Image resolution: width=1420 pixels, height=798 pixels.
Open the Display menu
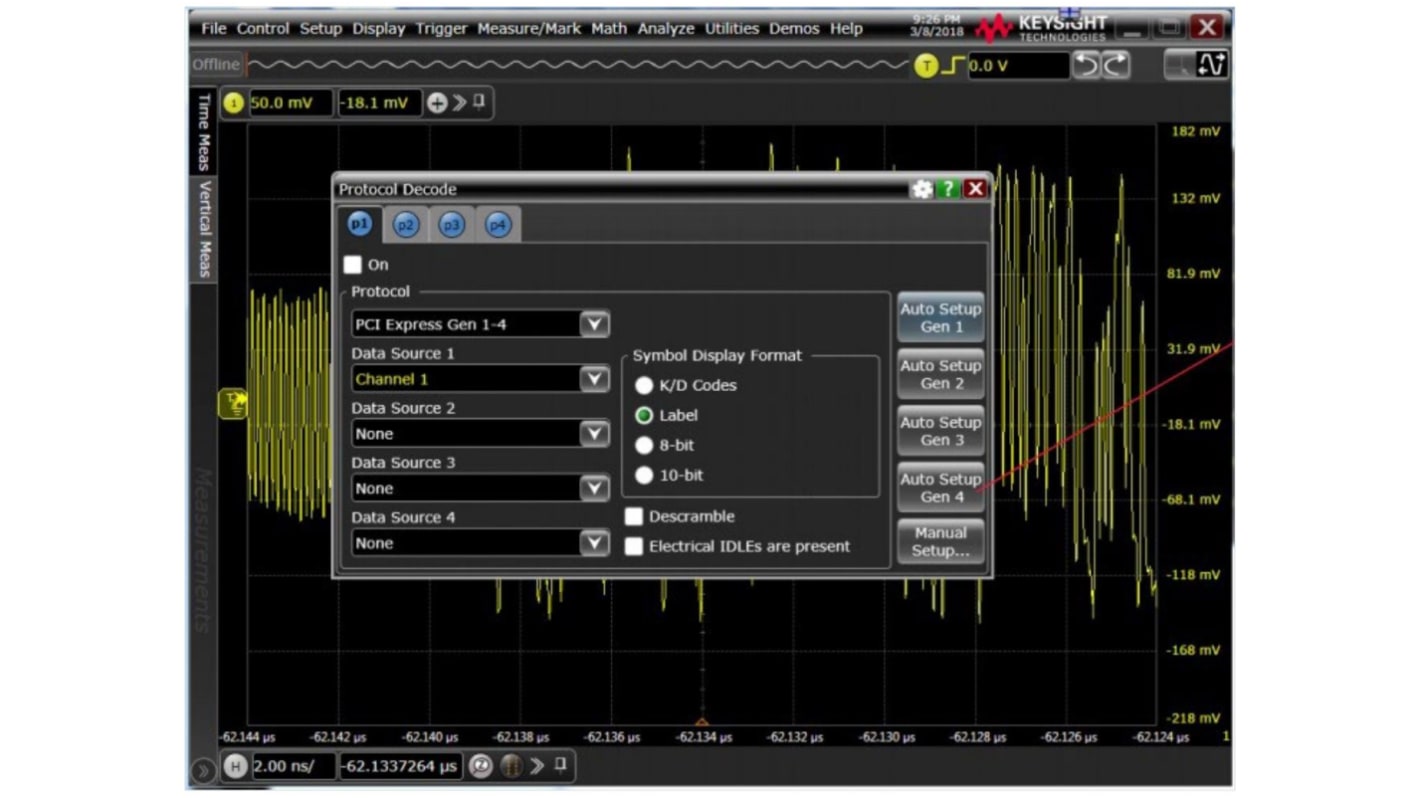pyautogui.click(x=379, y=28)
